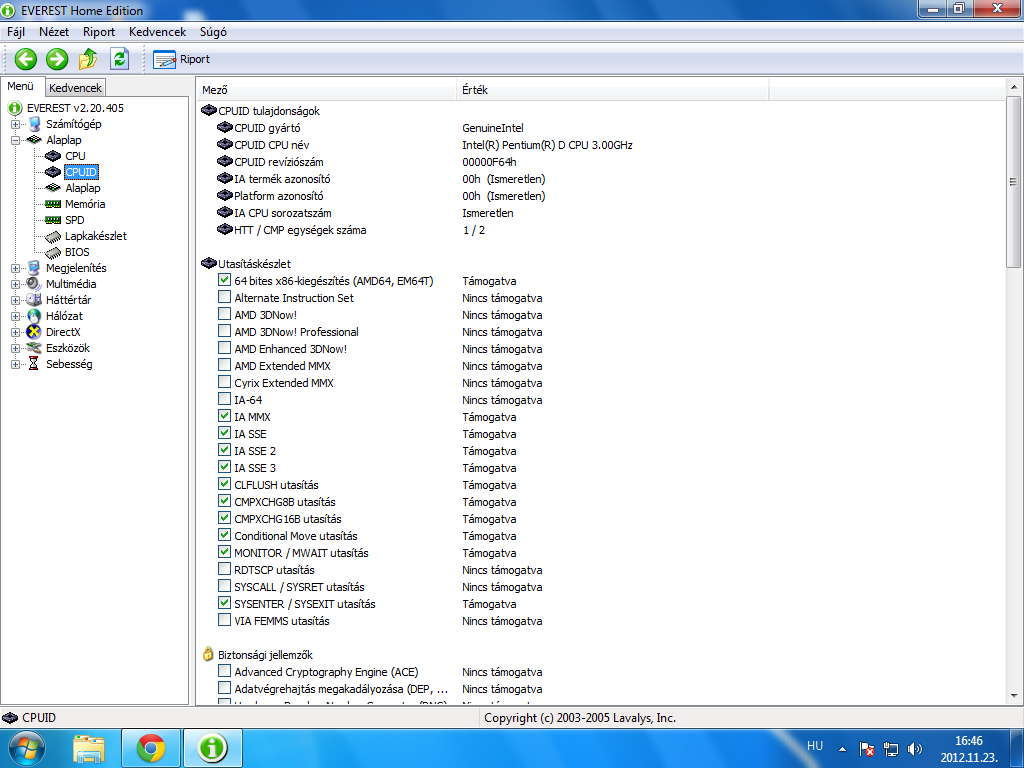Click the Megjelenítés display icon
This screenshot has width=1024, height=768.
click(x=34, y=268)
